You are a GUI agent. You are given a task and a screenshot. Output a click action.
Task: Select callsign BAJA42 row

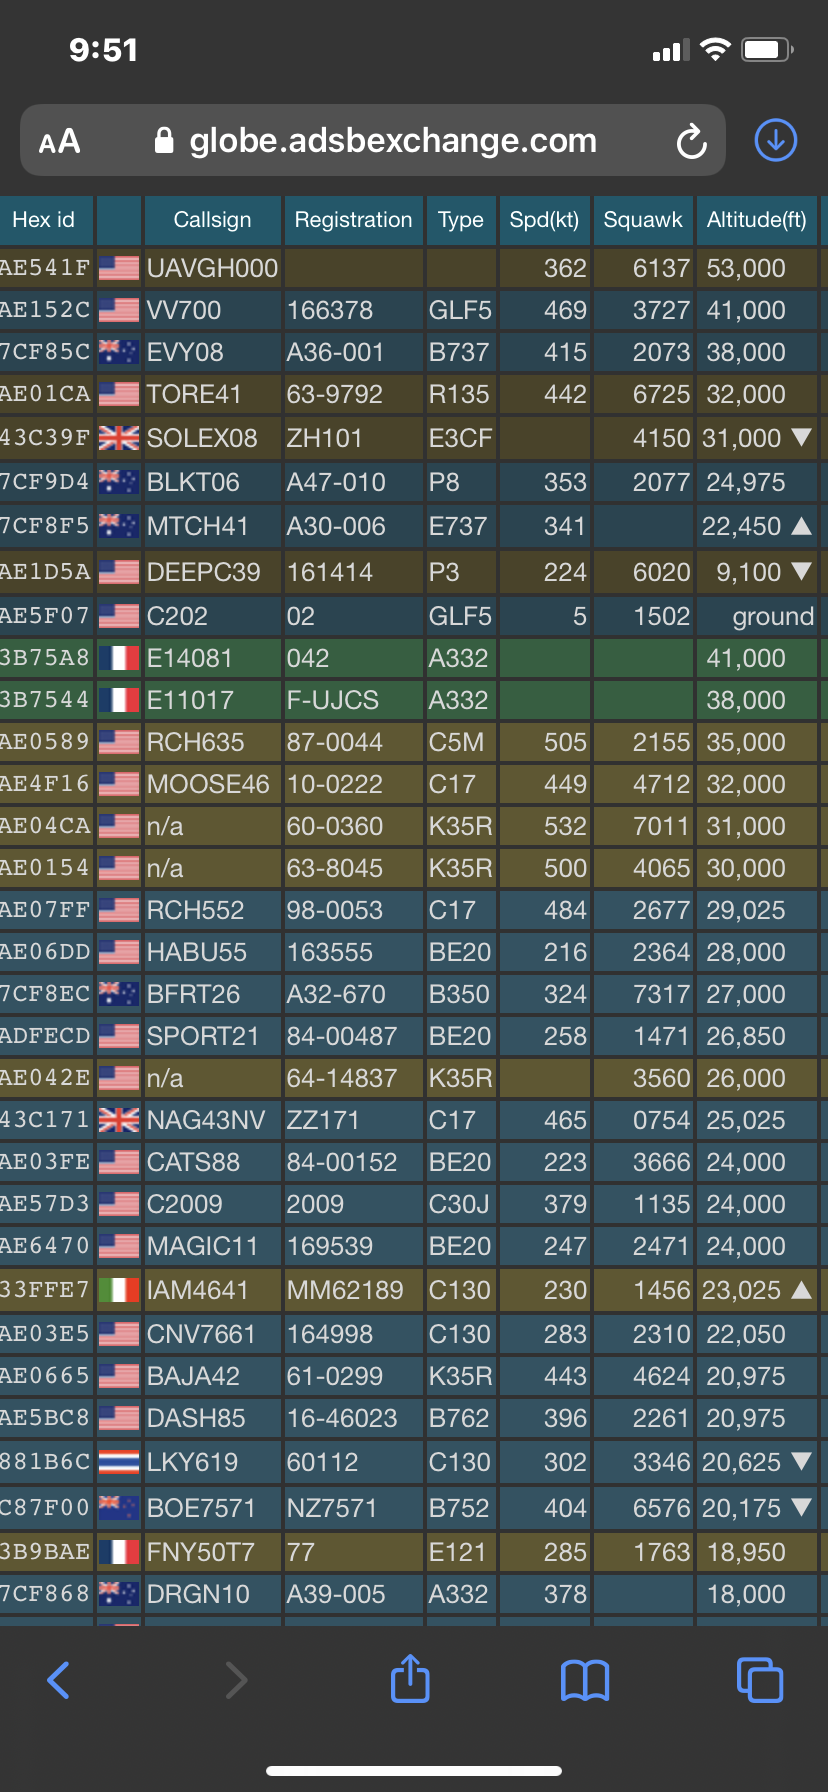click(x=410, y=1376)
